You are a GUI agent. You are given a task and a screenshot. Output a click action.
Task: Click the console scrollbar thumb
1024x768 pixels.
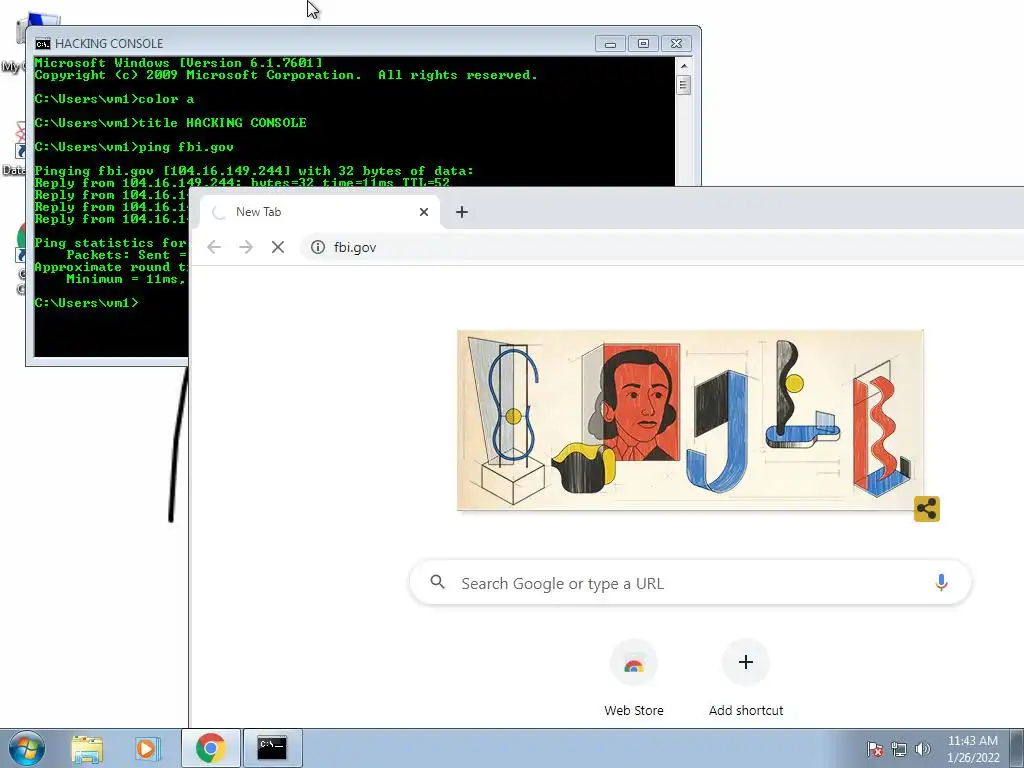tap(684, 86)
